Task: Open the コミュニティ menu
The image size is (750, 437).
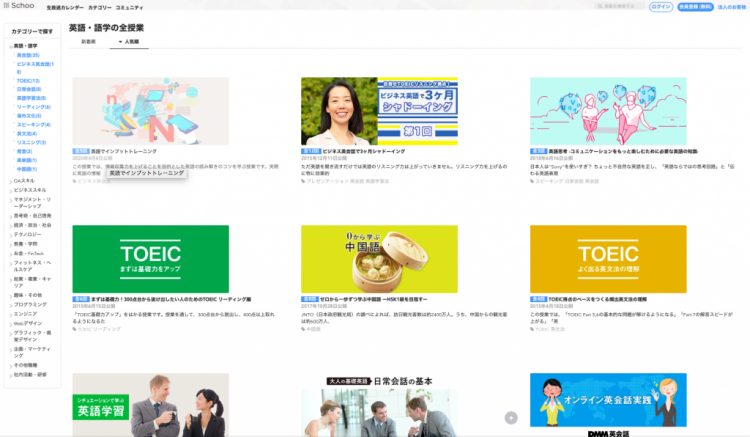Action: pyautogui.click(x=129, y=8)
